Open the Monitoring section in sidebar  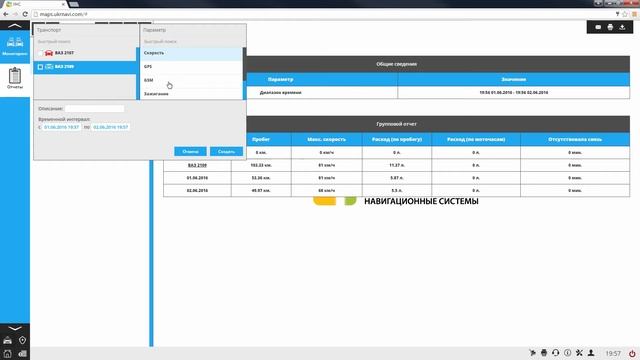15,47
